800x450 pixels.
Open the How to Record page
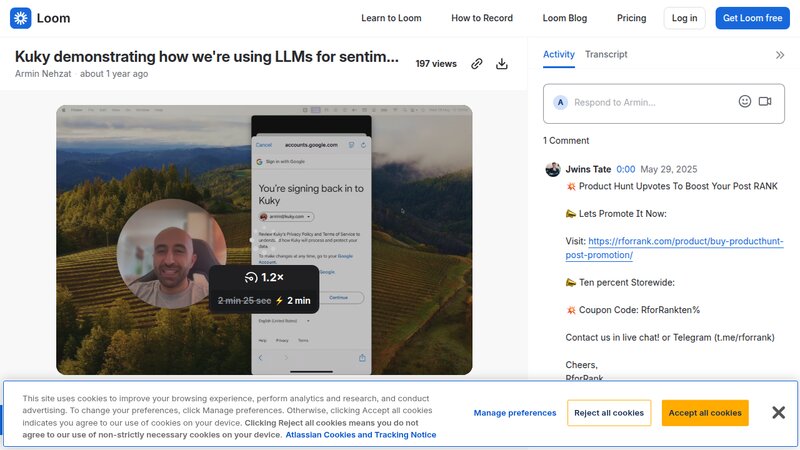482,18
